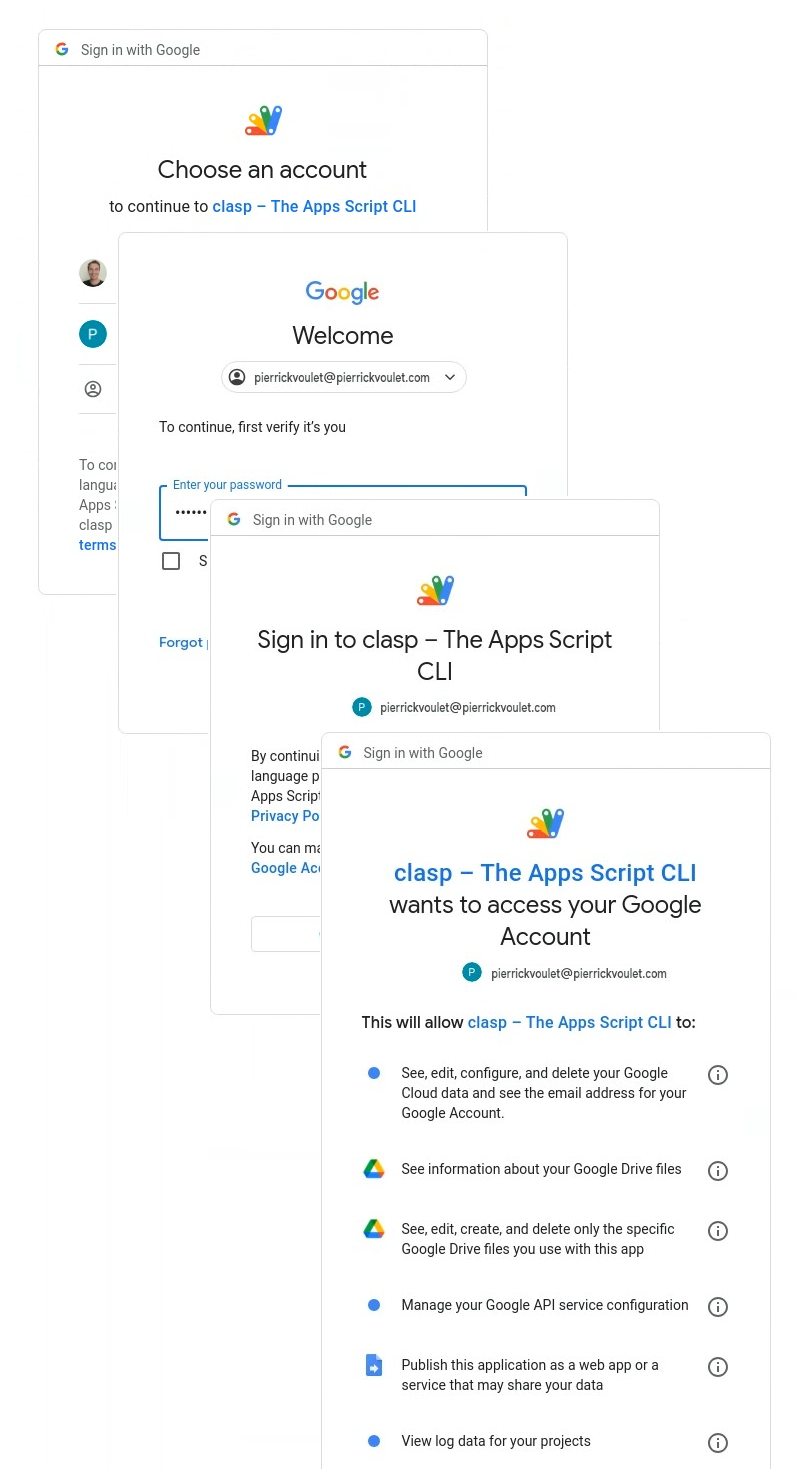The width and height of the screenshot is (796, 1469).
Task: Click the Use another account person icon
Action: click(x=93, y=389)
